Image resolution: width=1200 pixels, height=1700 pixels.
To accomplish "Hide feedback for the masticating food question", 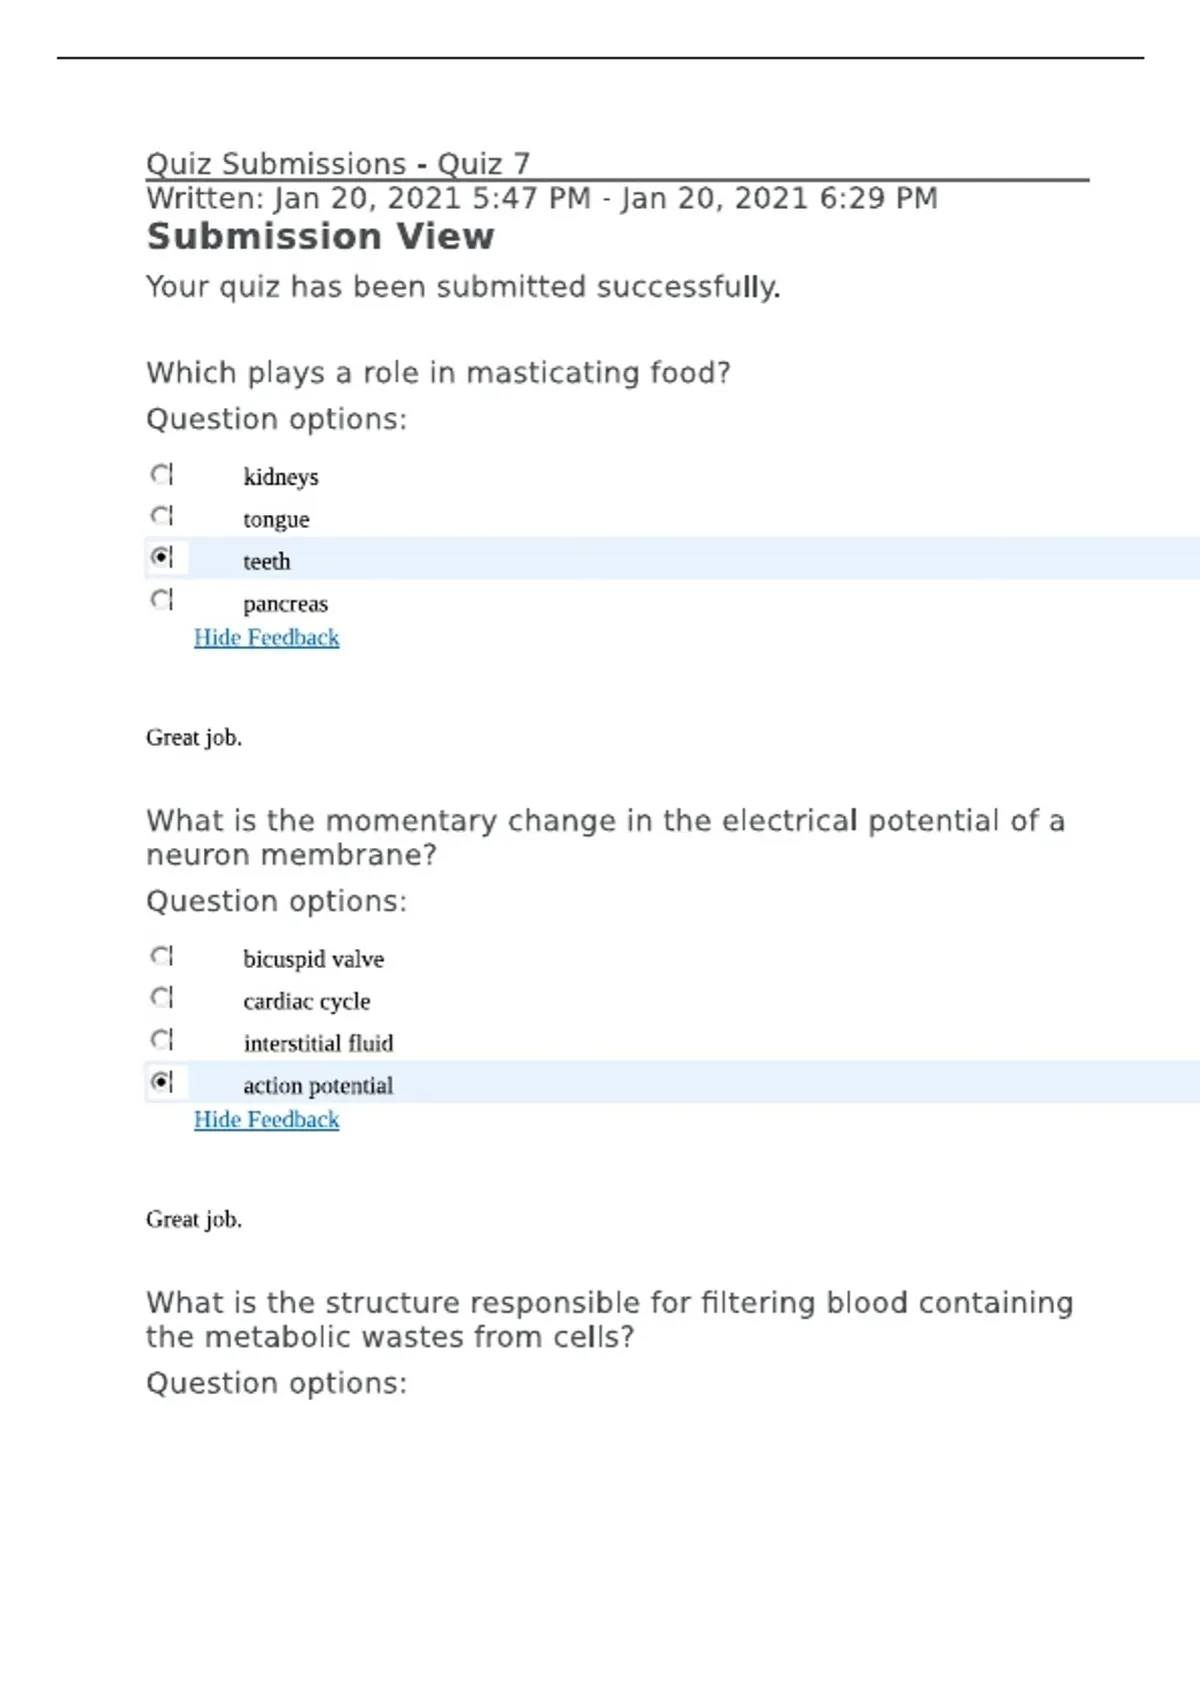I will 266,638.
